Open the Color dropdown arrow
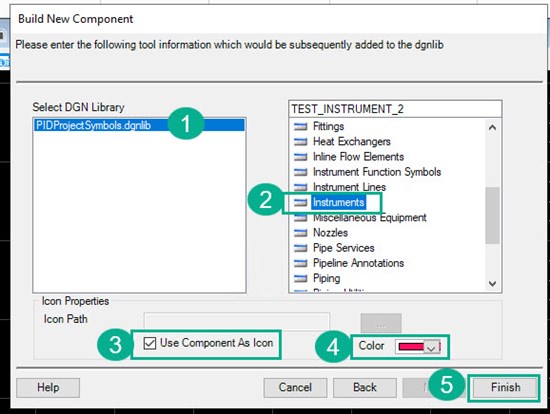Screen dimensions: 550x414 click(x=431, y=347)
